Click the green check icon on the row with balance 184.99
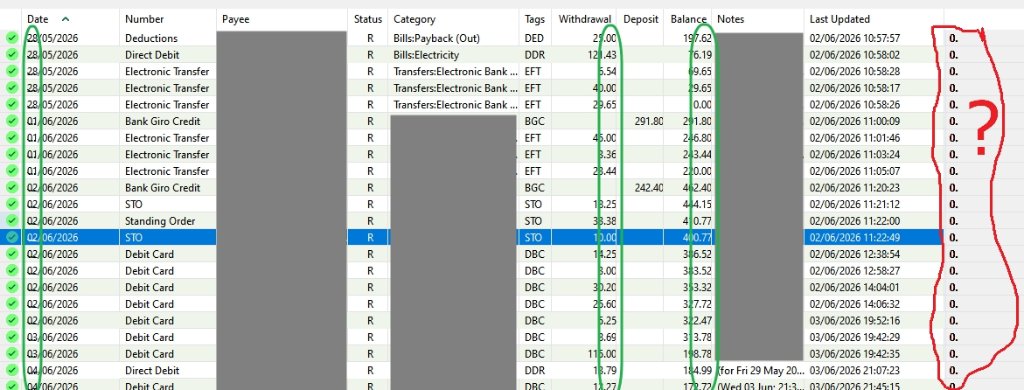This screenshot has width=1024, height=390. (12, 370)
